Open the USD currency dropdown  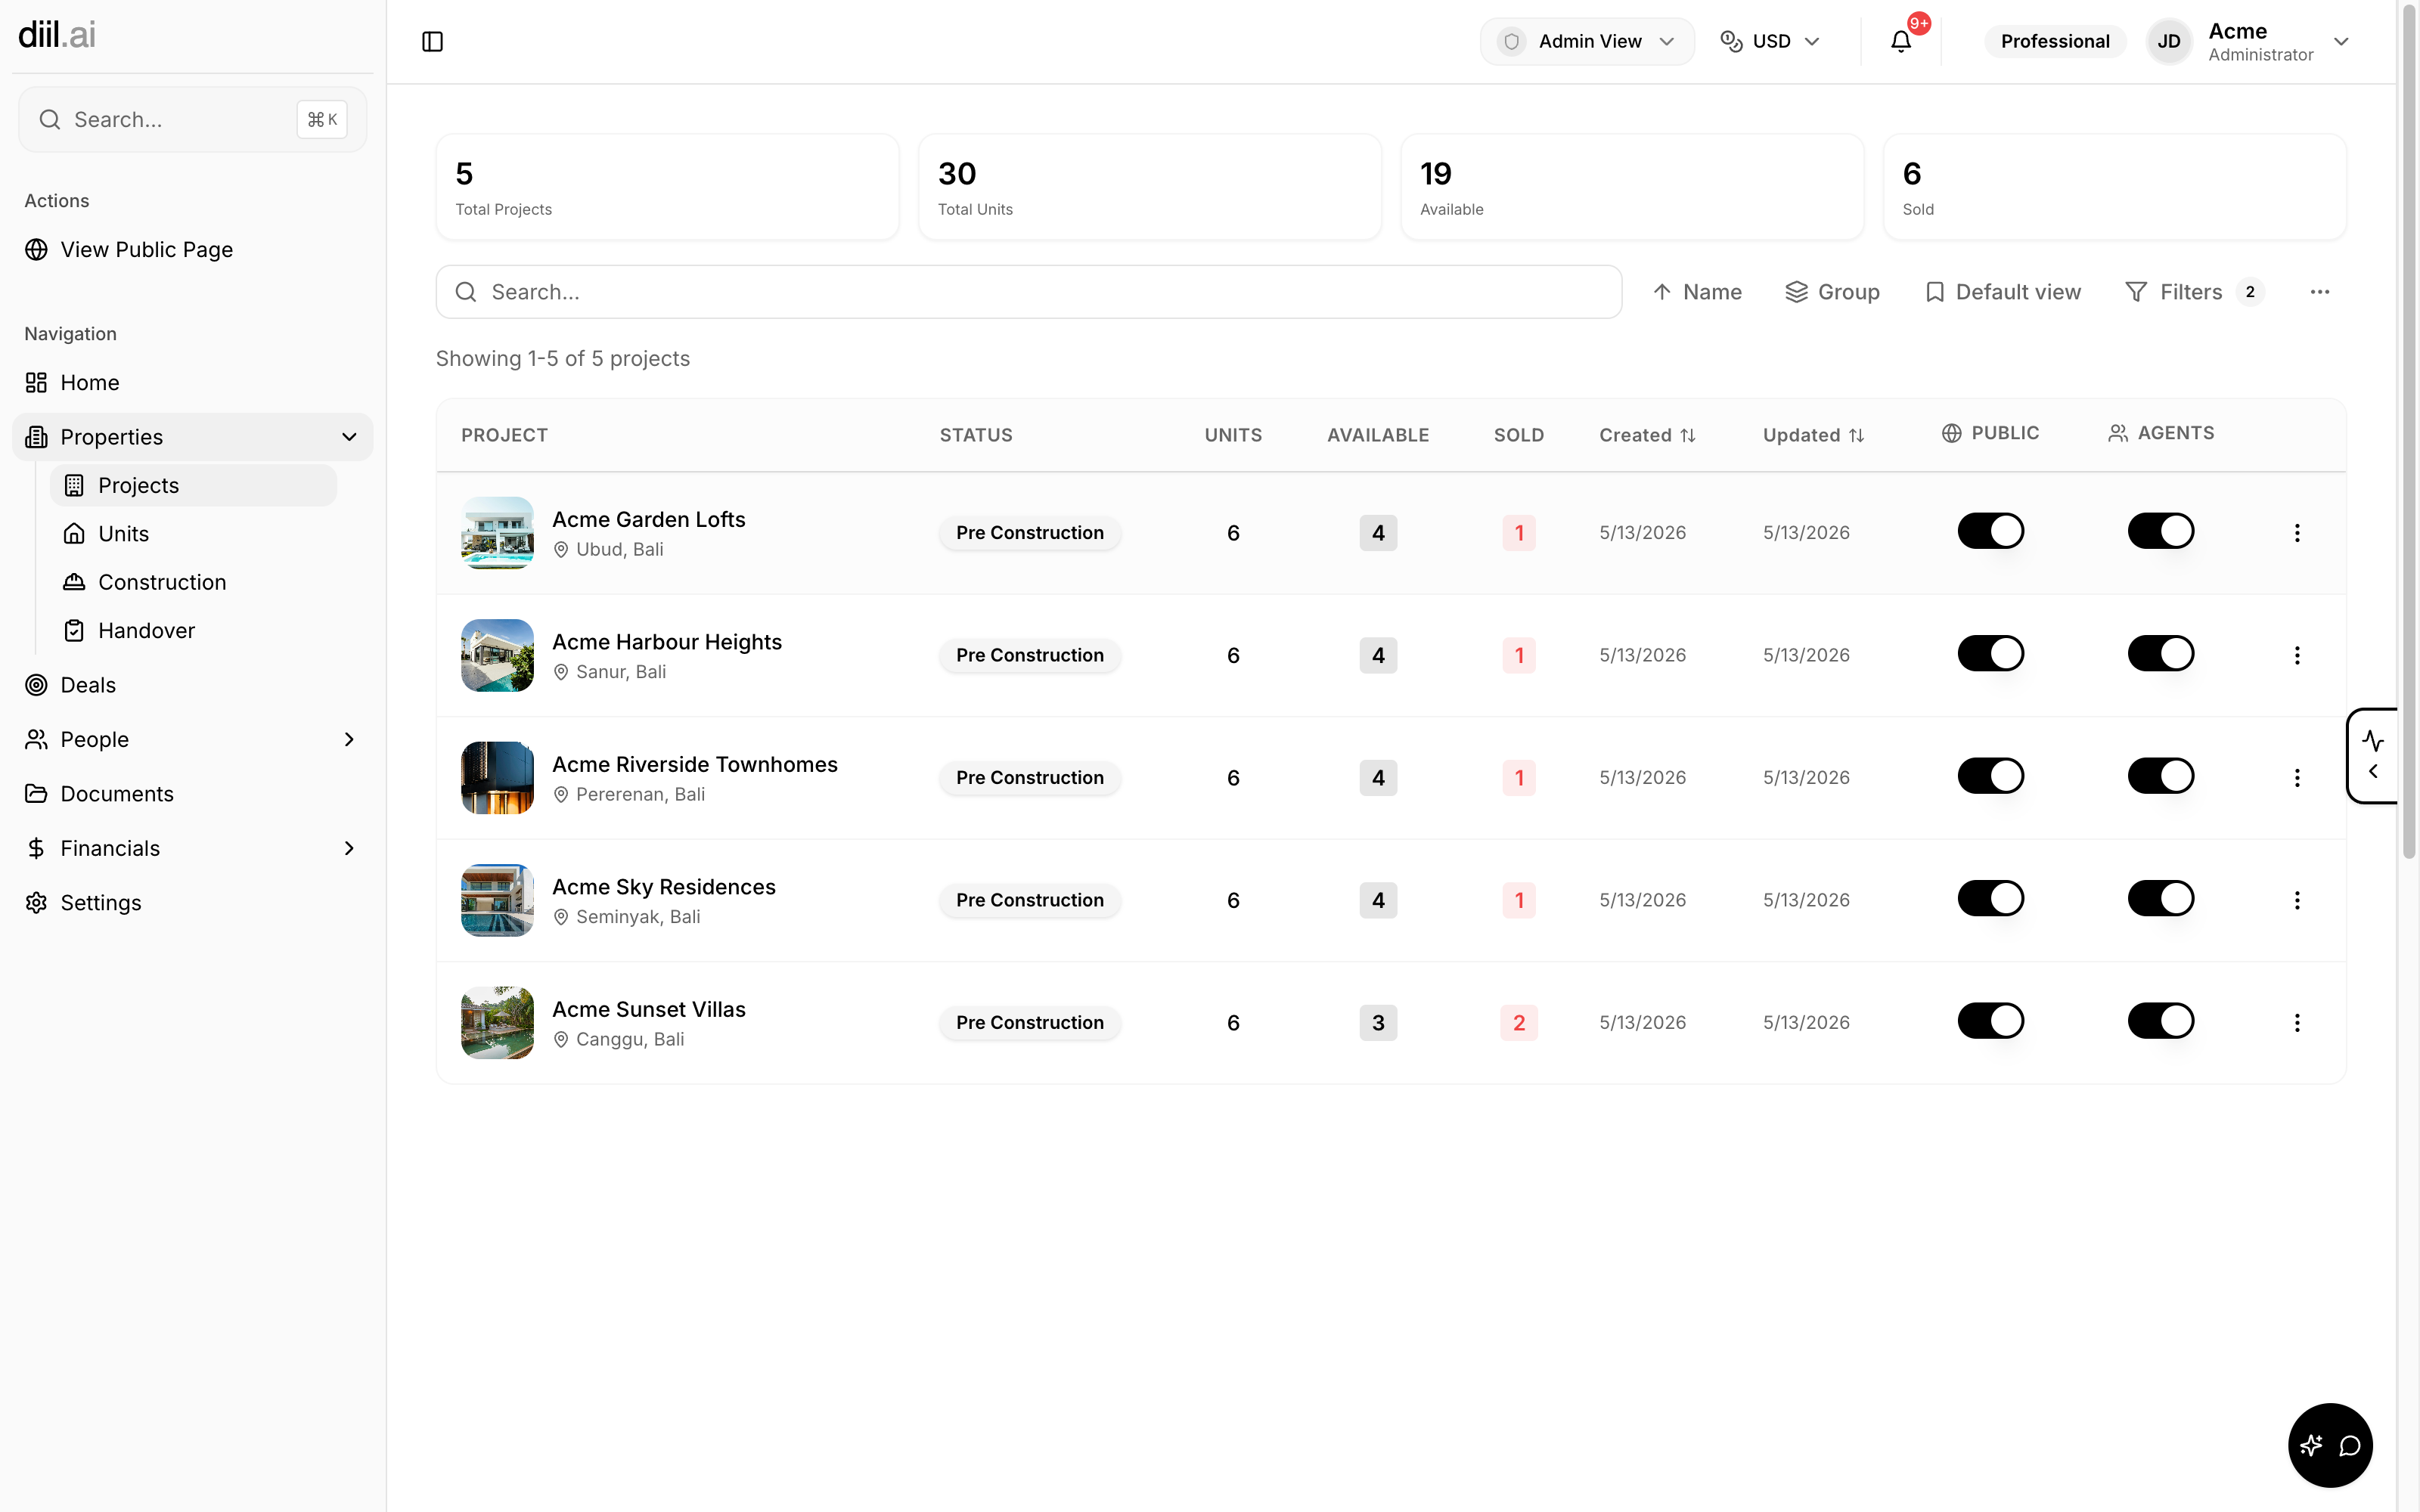point(1770,41)
